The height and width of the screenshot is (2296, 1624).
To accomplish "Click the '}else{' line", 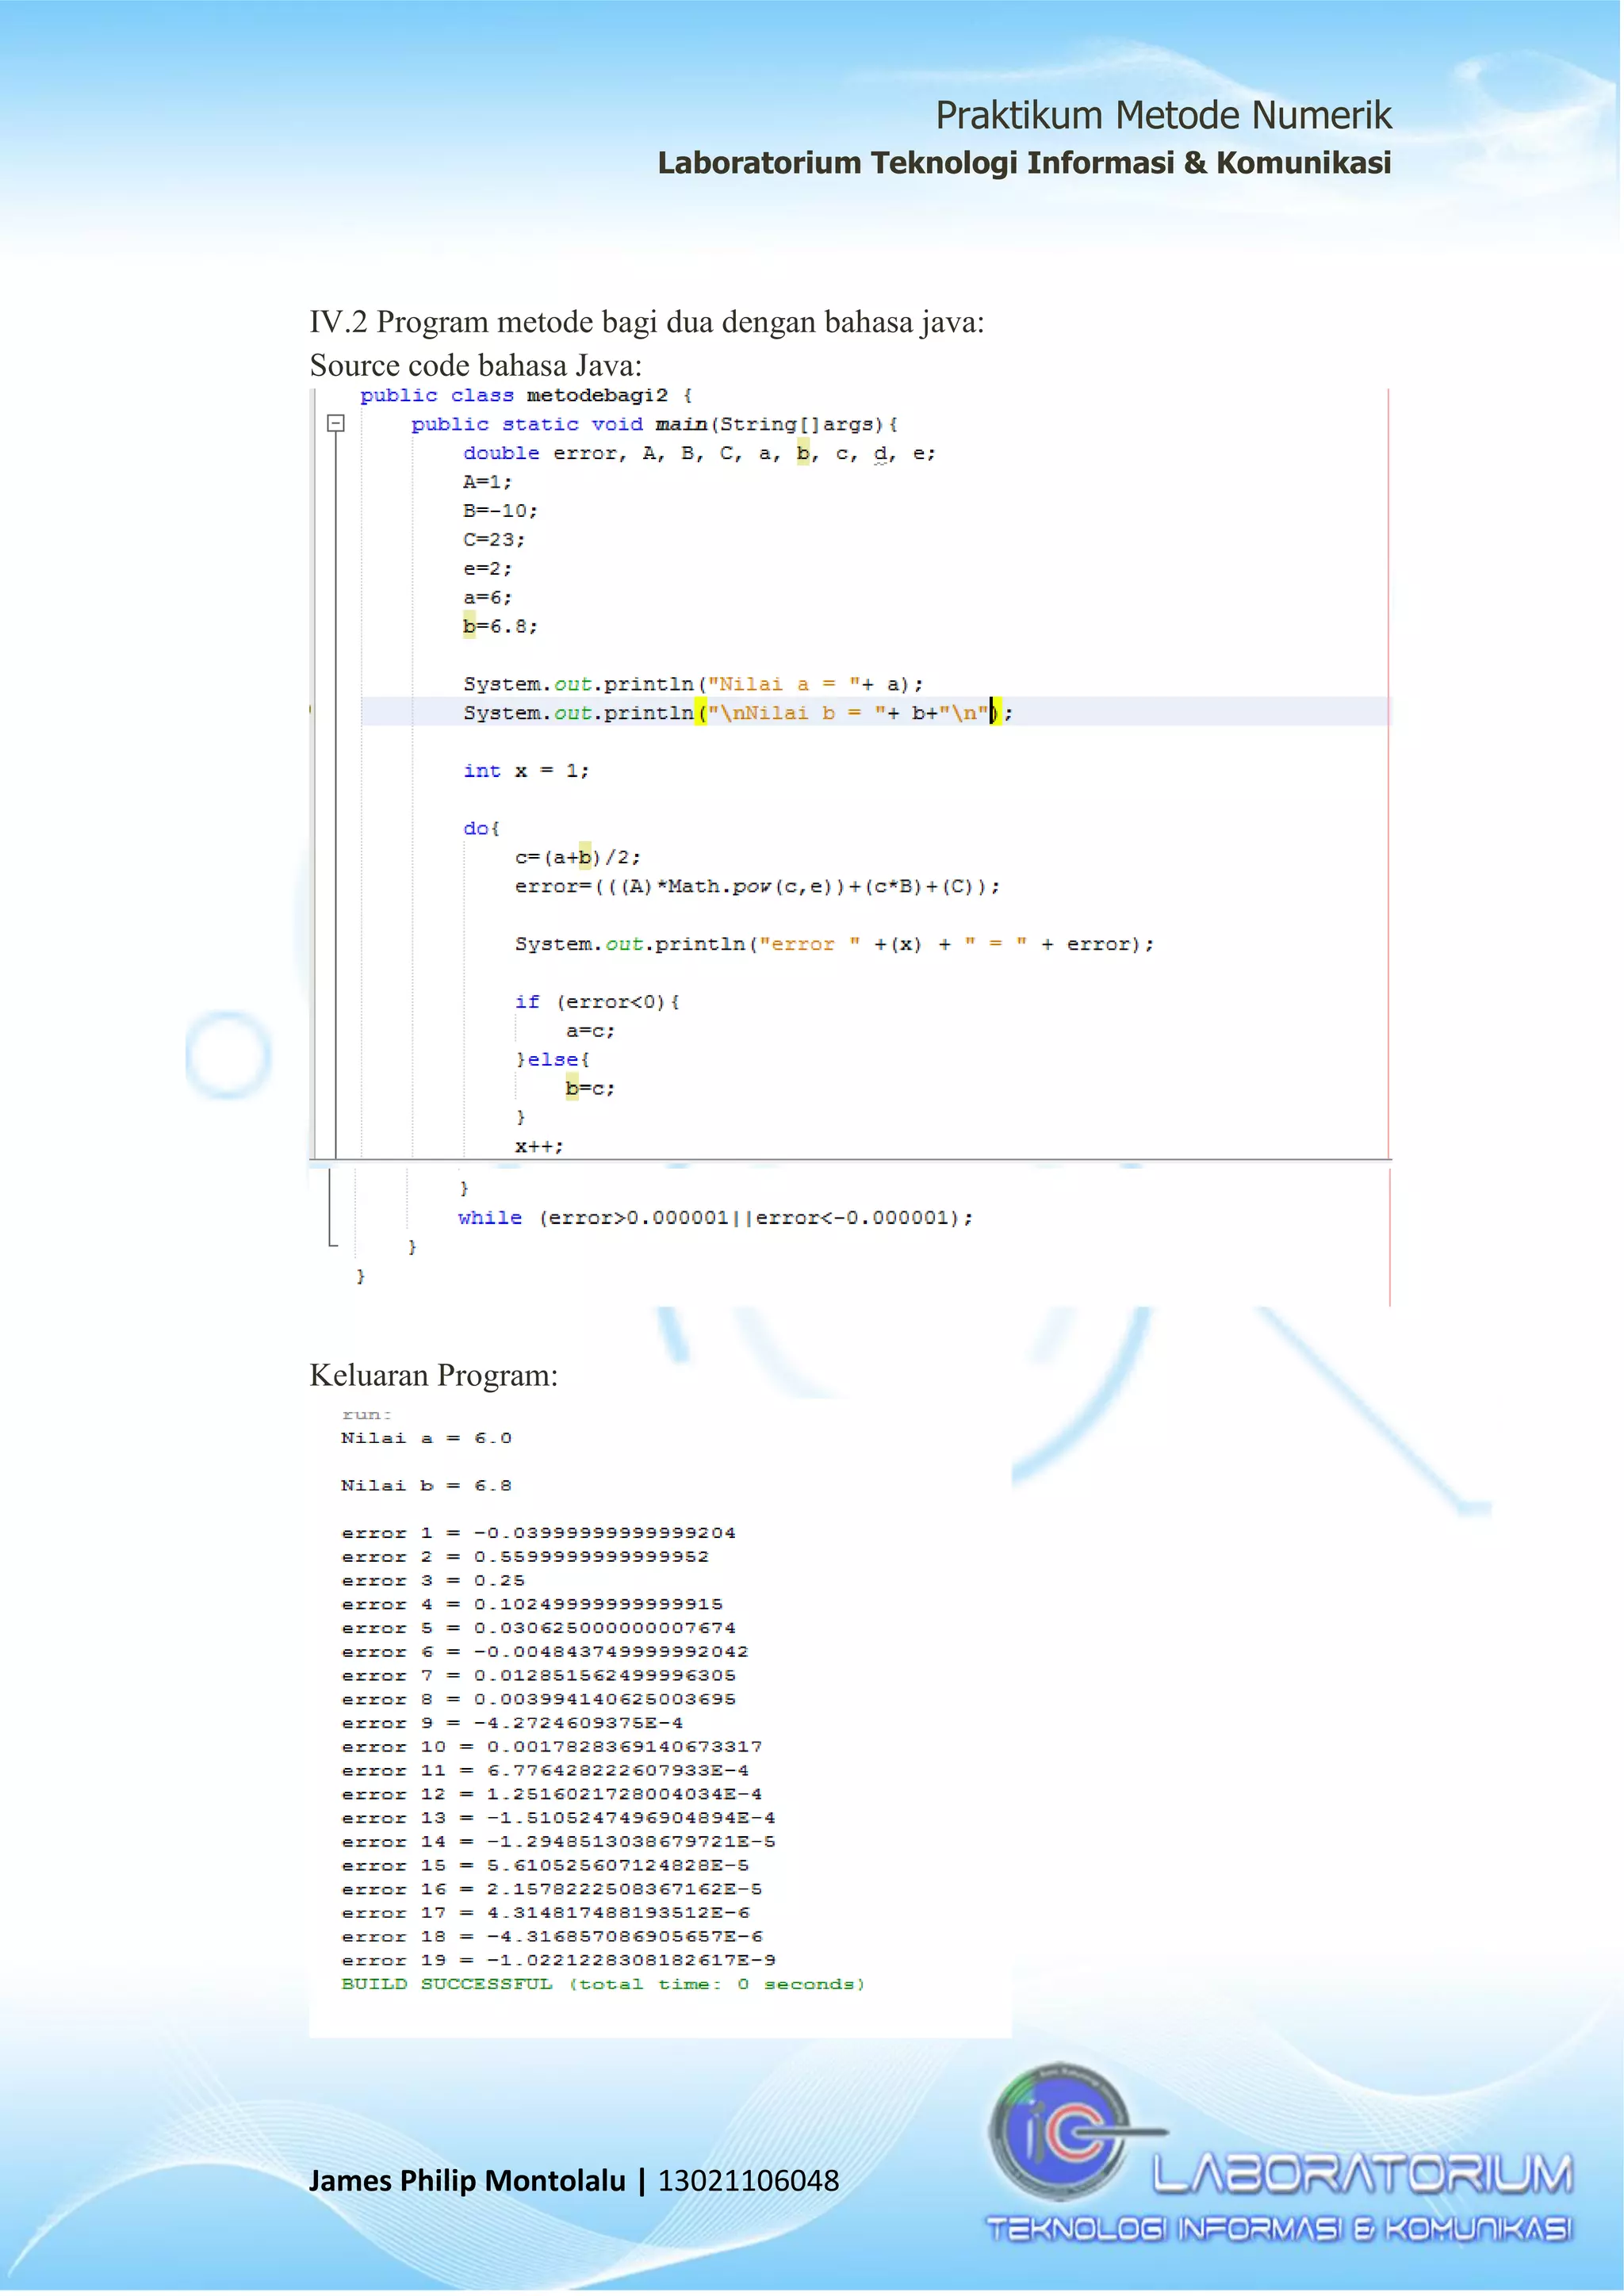I will (552, 1059).
